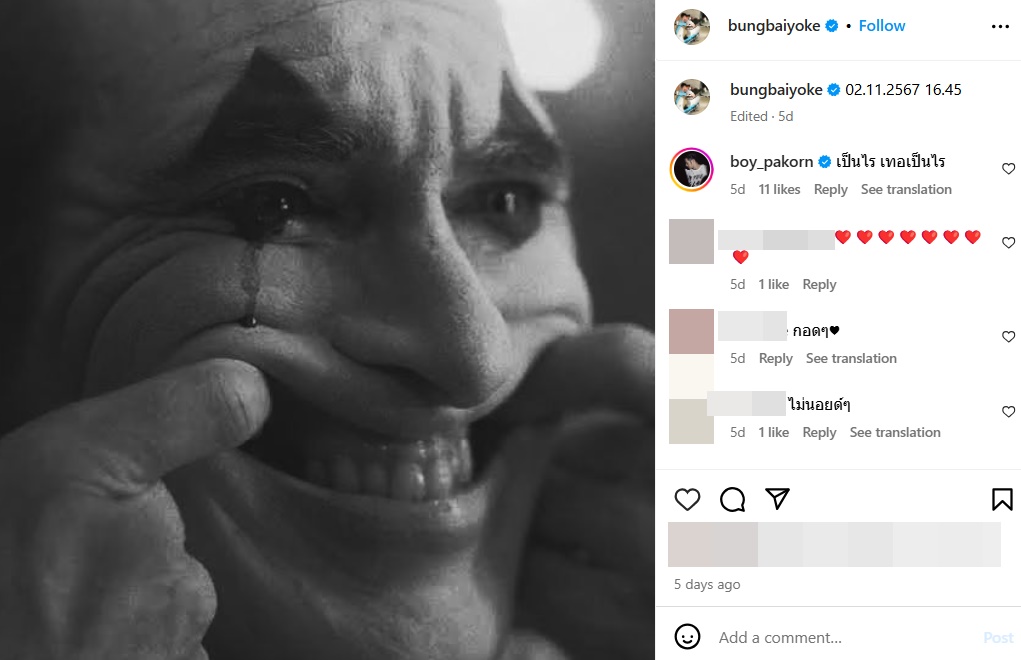The width and height of the screenshot is (1021, 660).
Task: Like the ไม่นอยด์ๆ comment
Action: point(1008,412)
